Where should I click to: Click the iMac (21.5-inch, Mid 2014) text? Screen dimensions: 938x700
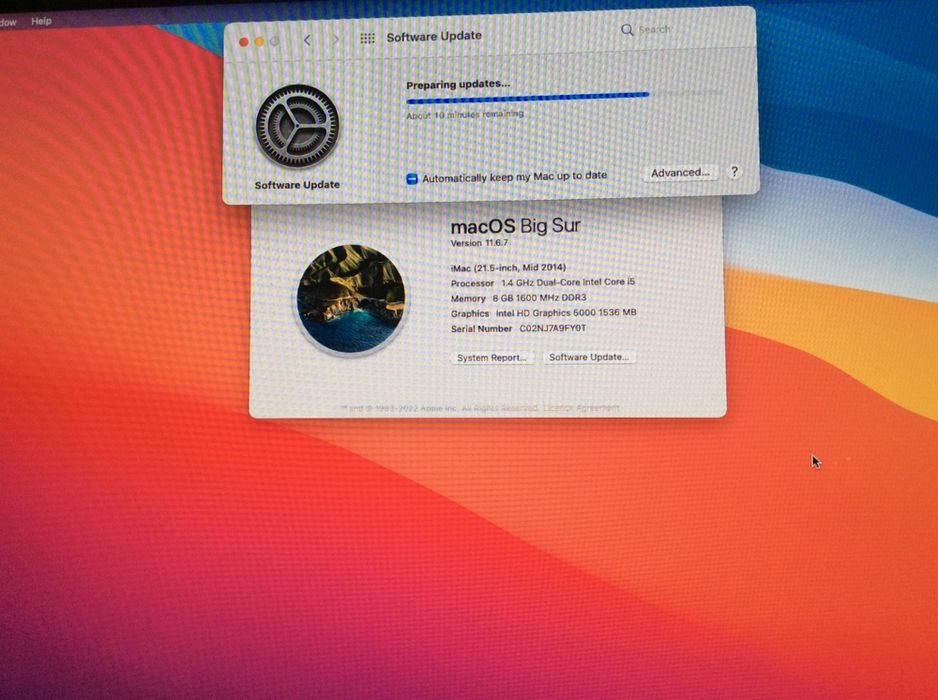tap(508, 267)
